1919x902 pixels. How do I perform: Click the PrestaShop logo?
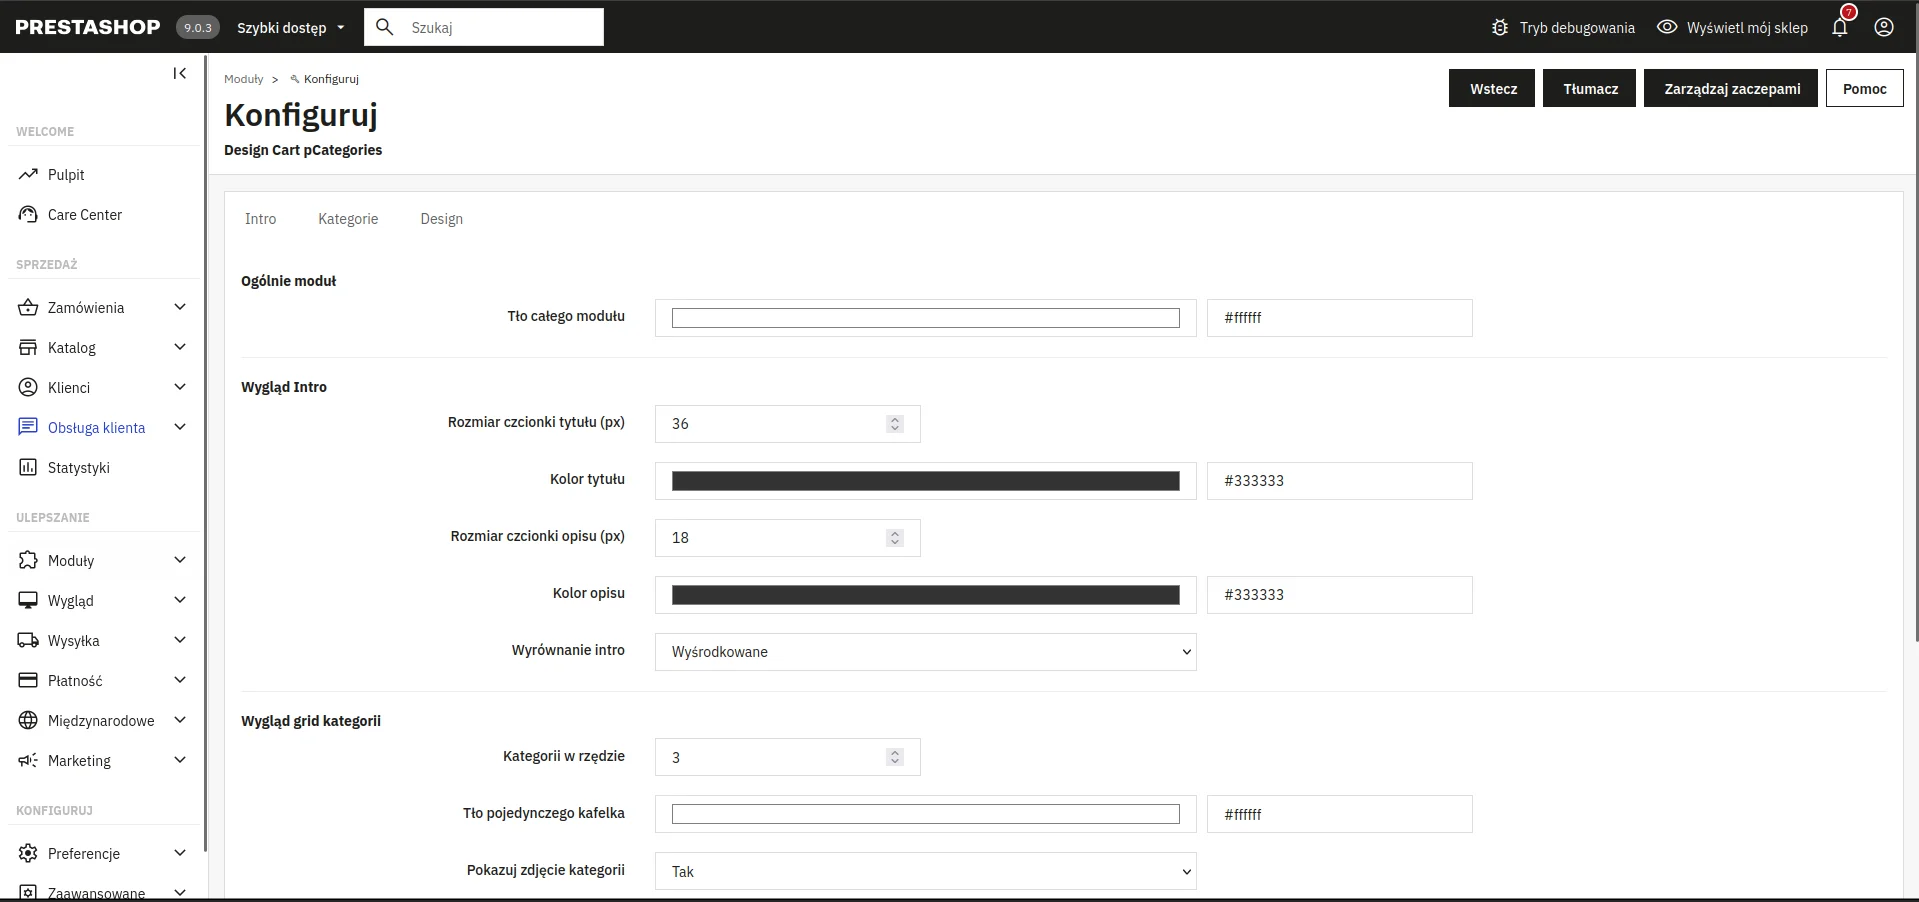[88, 27]
